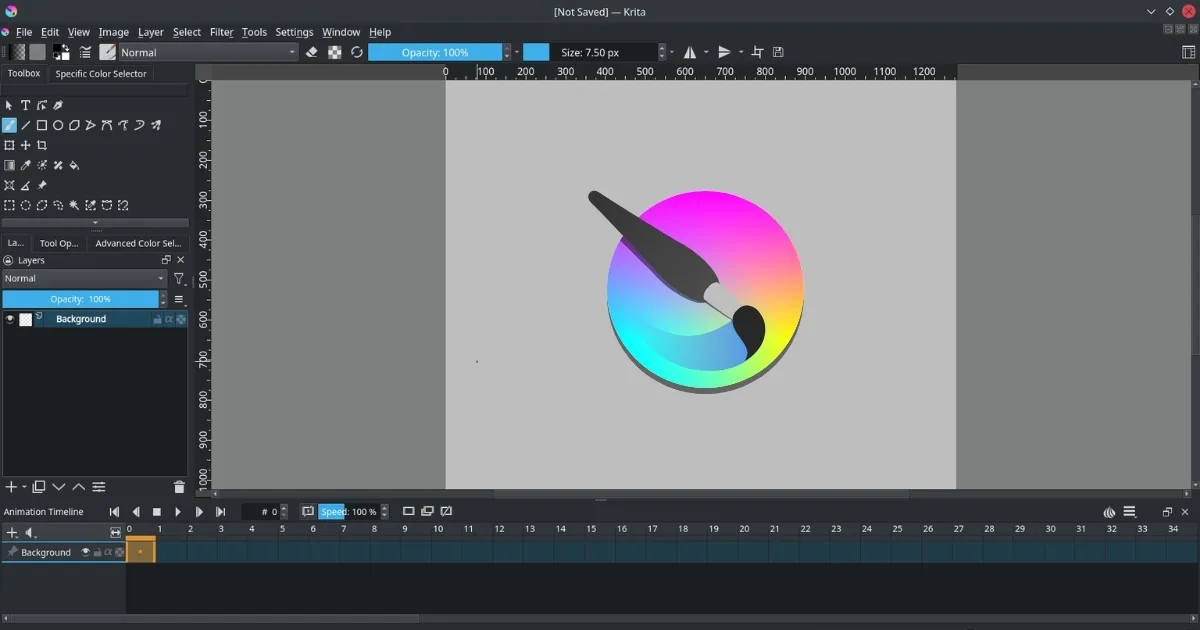Screen dimensions: 1200x630
Task: Open the layer filter funnel menu
Action: point(179,279)
